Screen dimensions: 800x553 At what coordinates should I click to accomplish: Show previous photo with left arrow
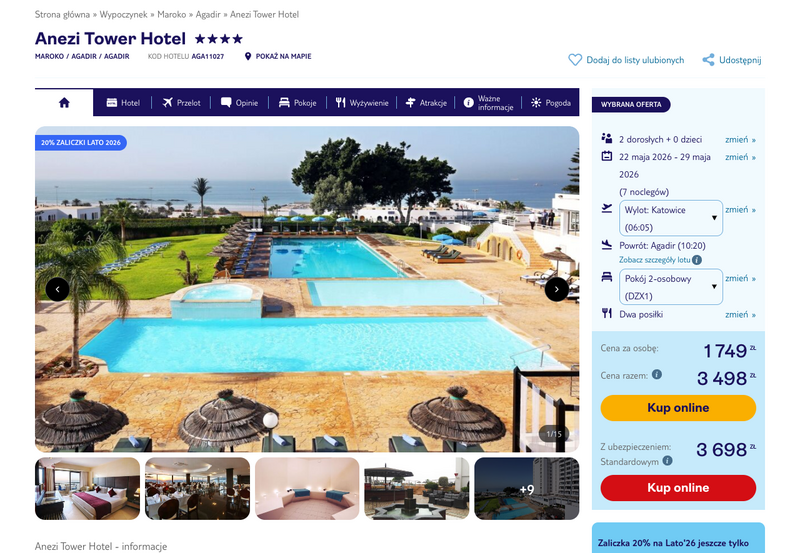point(58,289)
